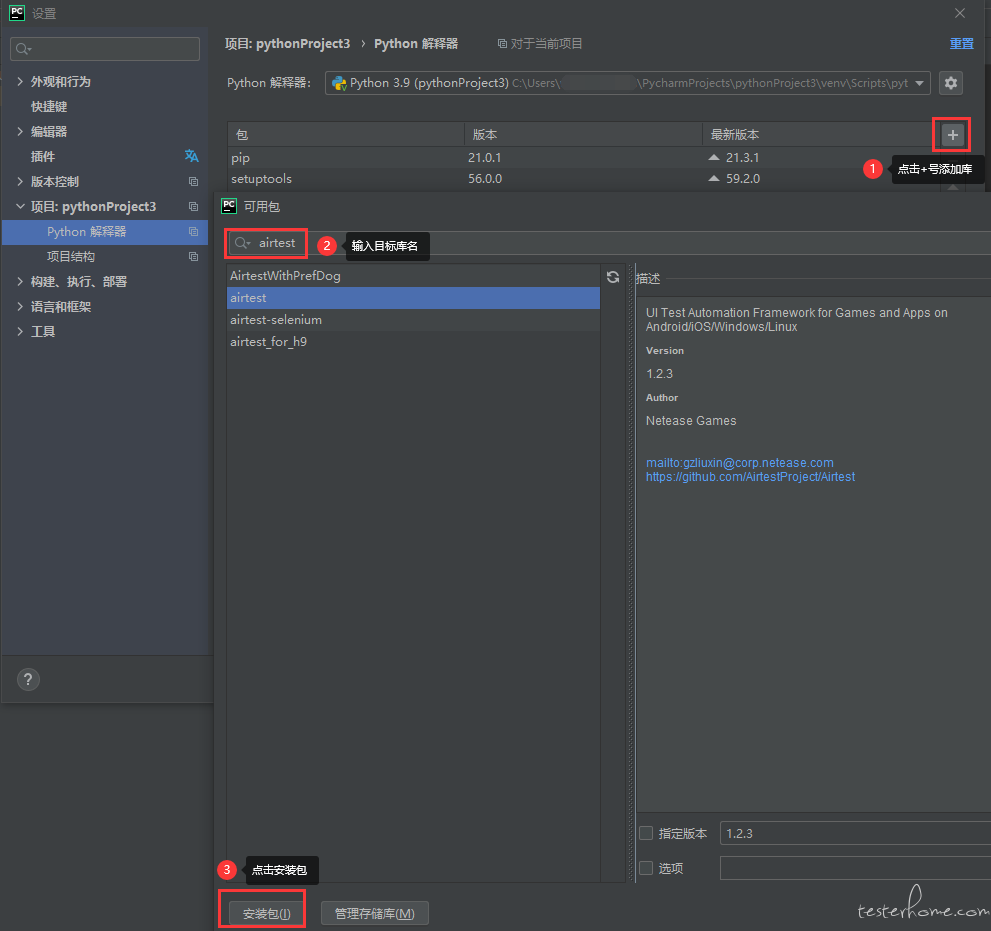Expand the 语言和框架 section

click(x=20, y=307)
